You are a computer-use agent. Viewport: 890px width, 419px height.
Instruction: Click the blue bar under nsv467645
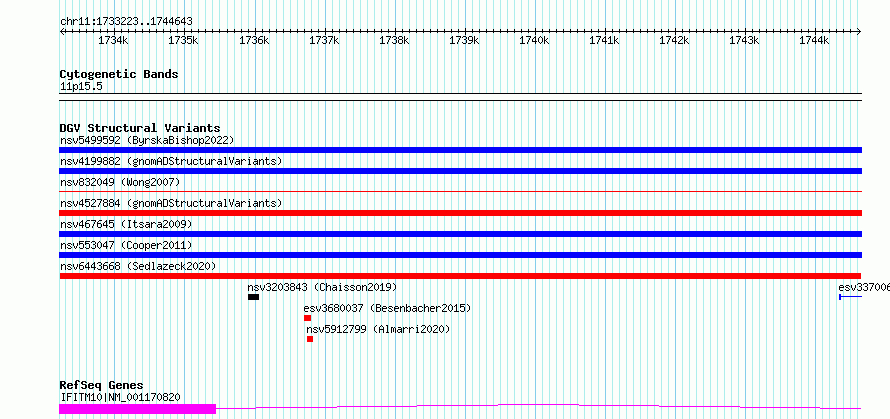[460, 234]
